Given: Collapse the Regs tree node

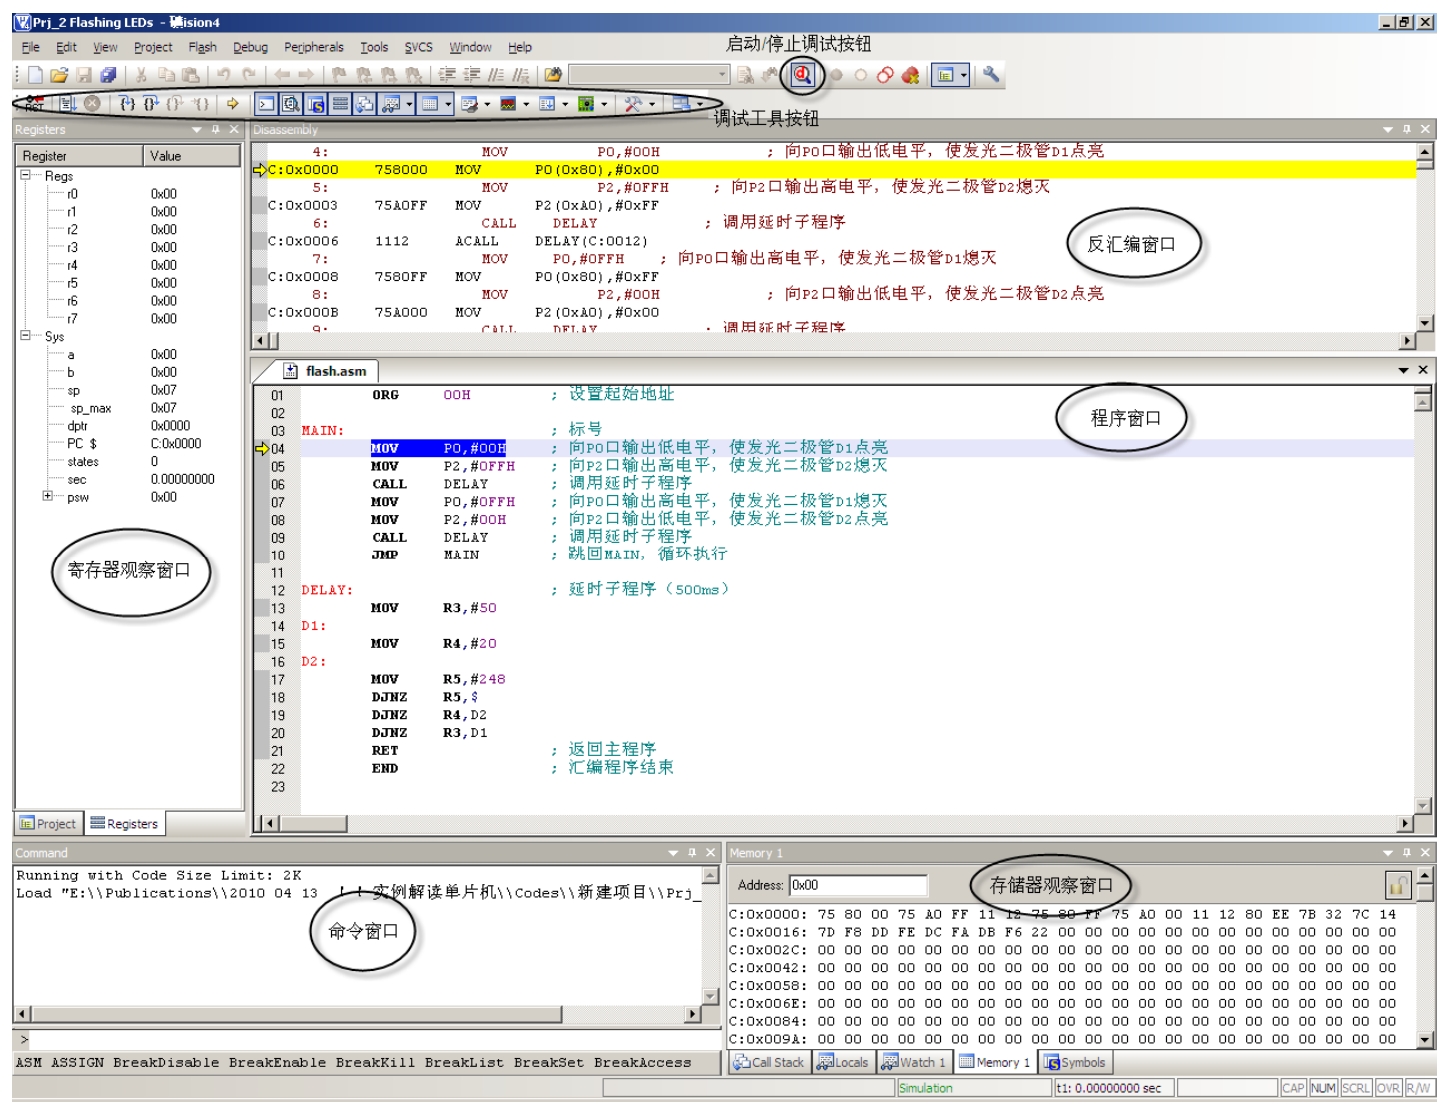Looking at the screenshot, I should 25,175.
